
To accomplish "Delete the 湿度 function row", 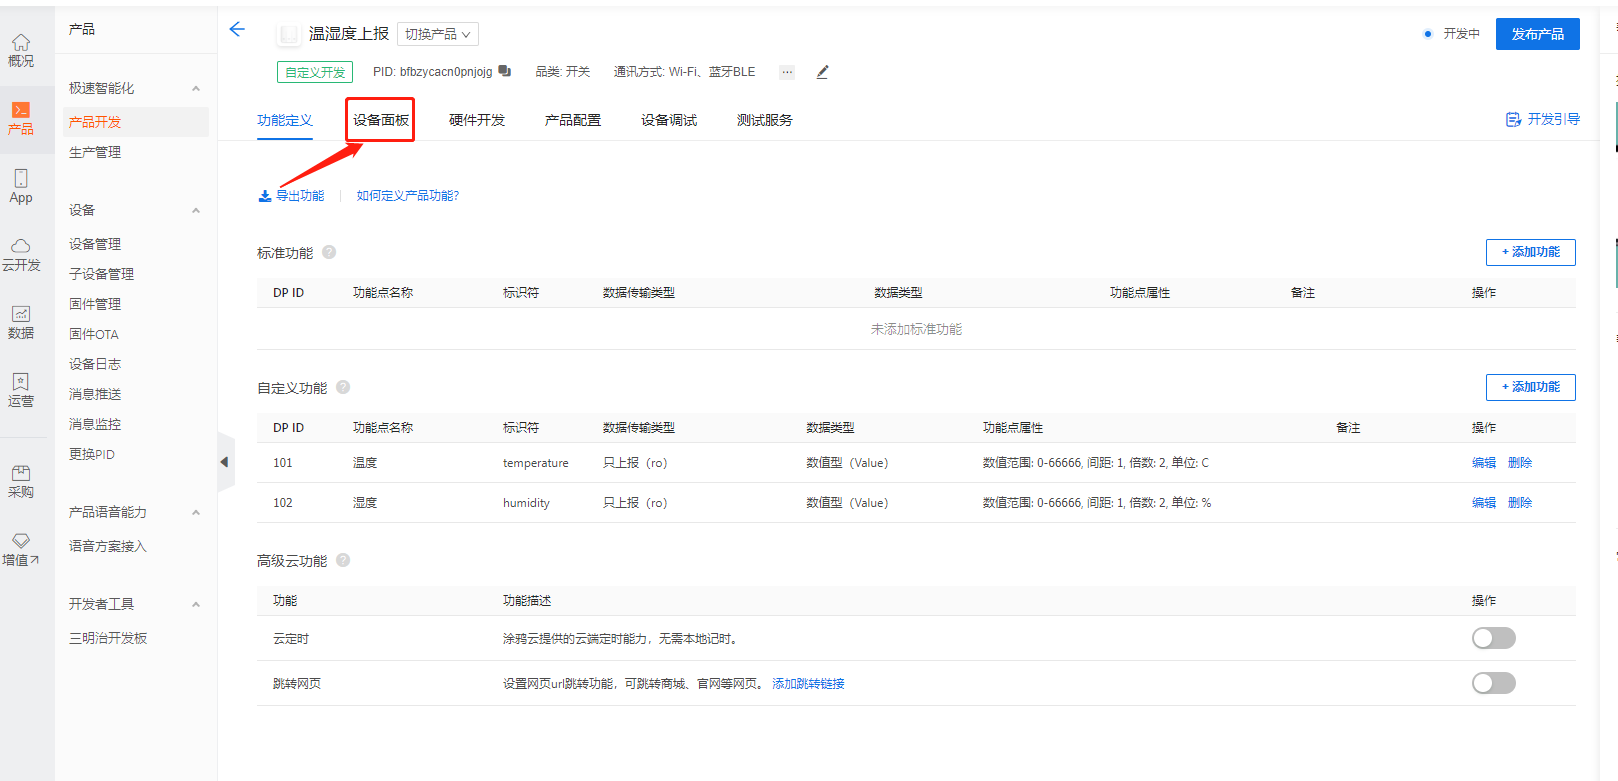I will (1520, 503).
